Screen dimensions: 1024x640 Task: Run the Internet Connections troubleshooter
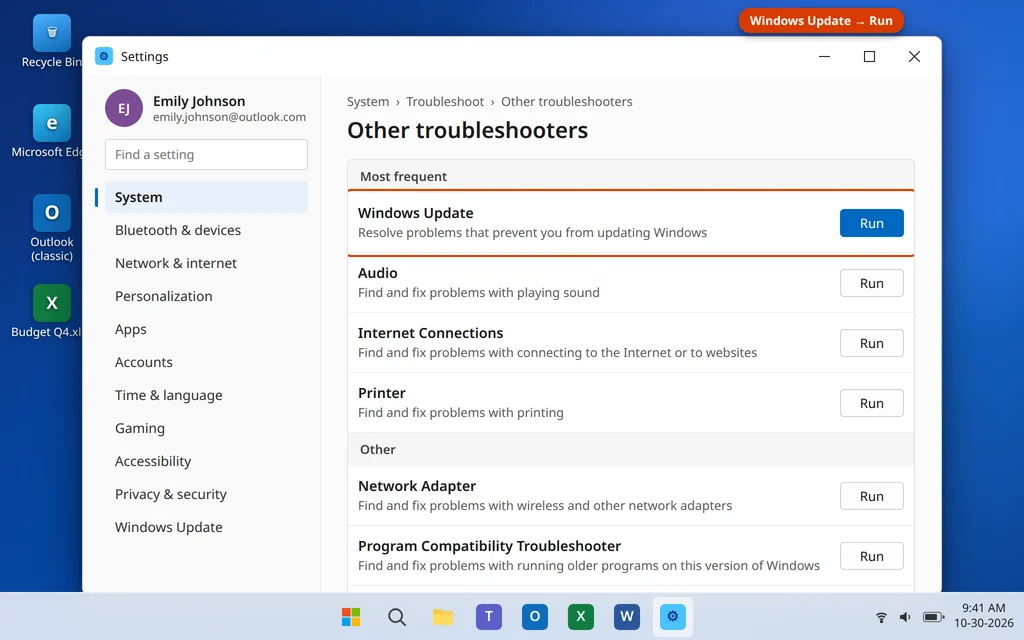tap(871, 344)
